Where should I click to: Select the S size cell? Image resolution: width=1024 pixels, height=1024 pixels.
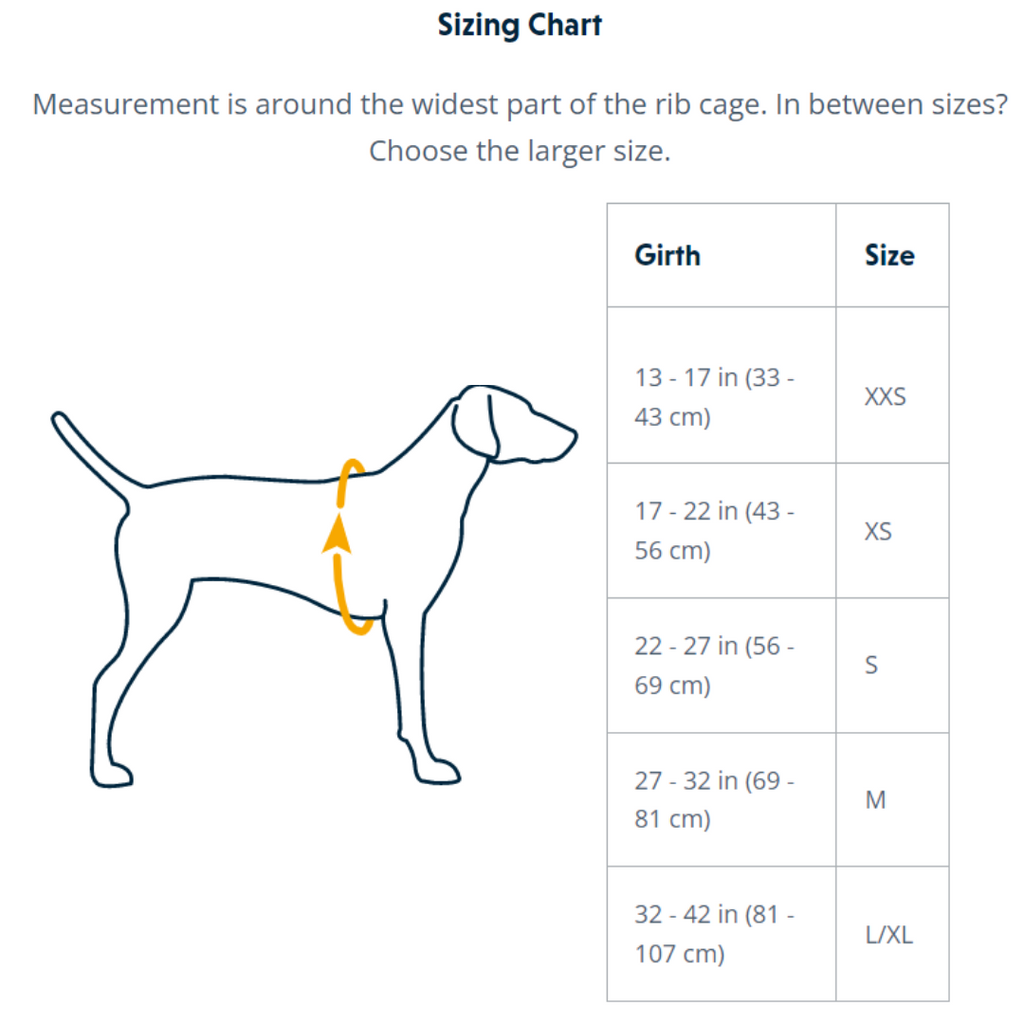tap(872, 665)
